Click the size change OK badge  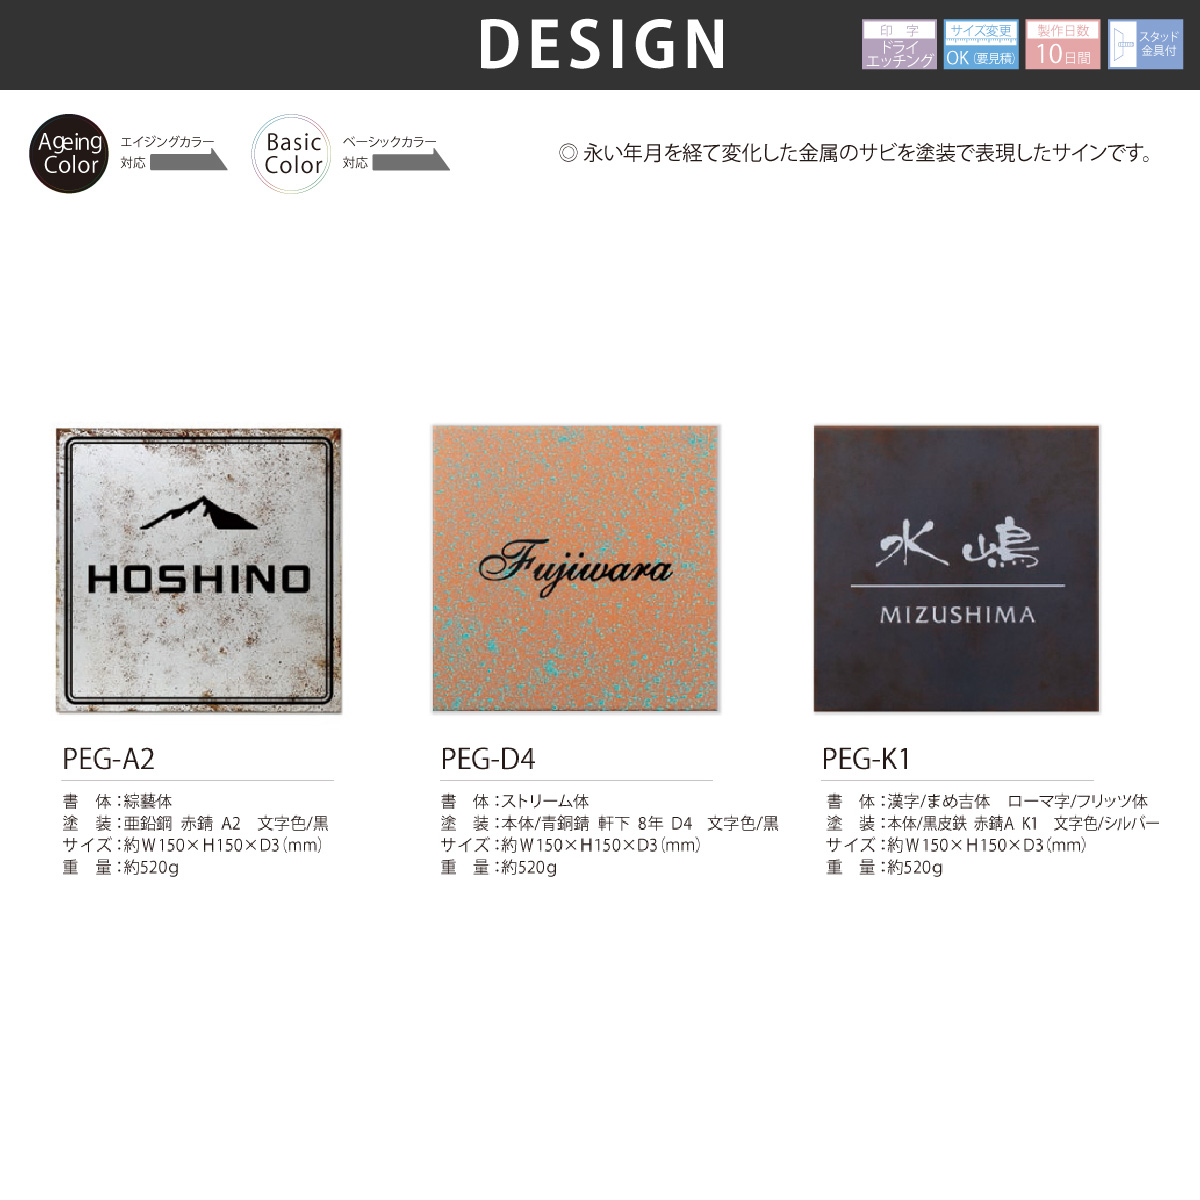click(x=981, y=45)
